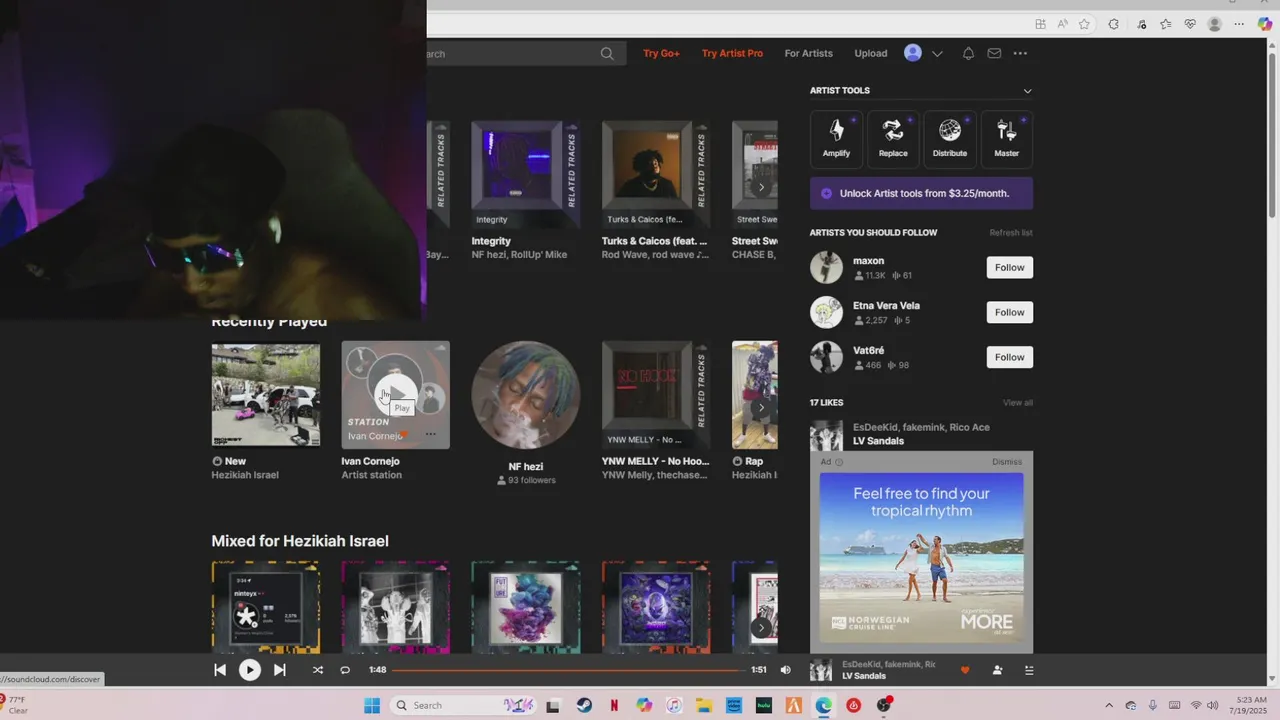
Task: Click the LV Sandals title in player
Action: pyautogui.click(x=864, y=676)
